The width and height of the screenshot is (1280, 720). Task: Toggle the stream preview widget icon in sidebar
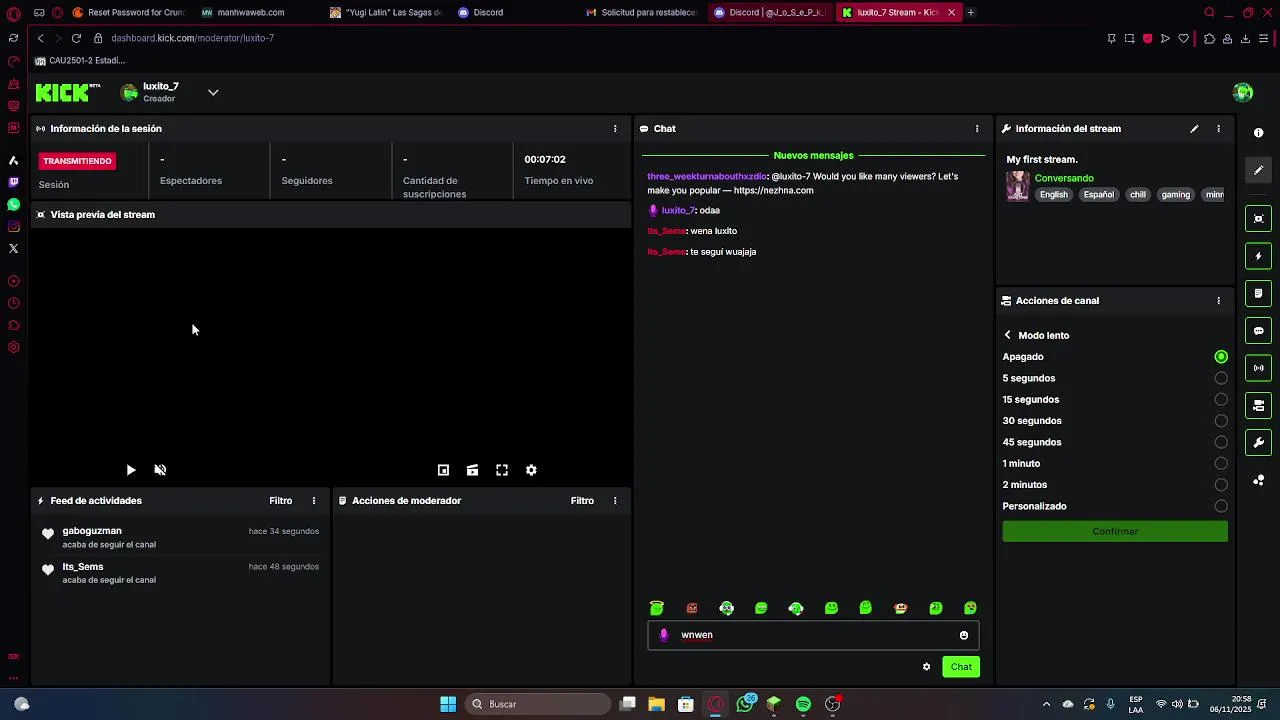(1258, 219)
